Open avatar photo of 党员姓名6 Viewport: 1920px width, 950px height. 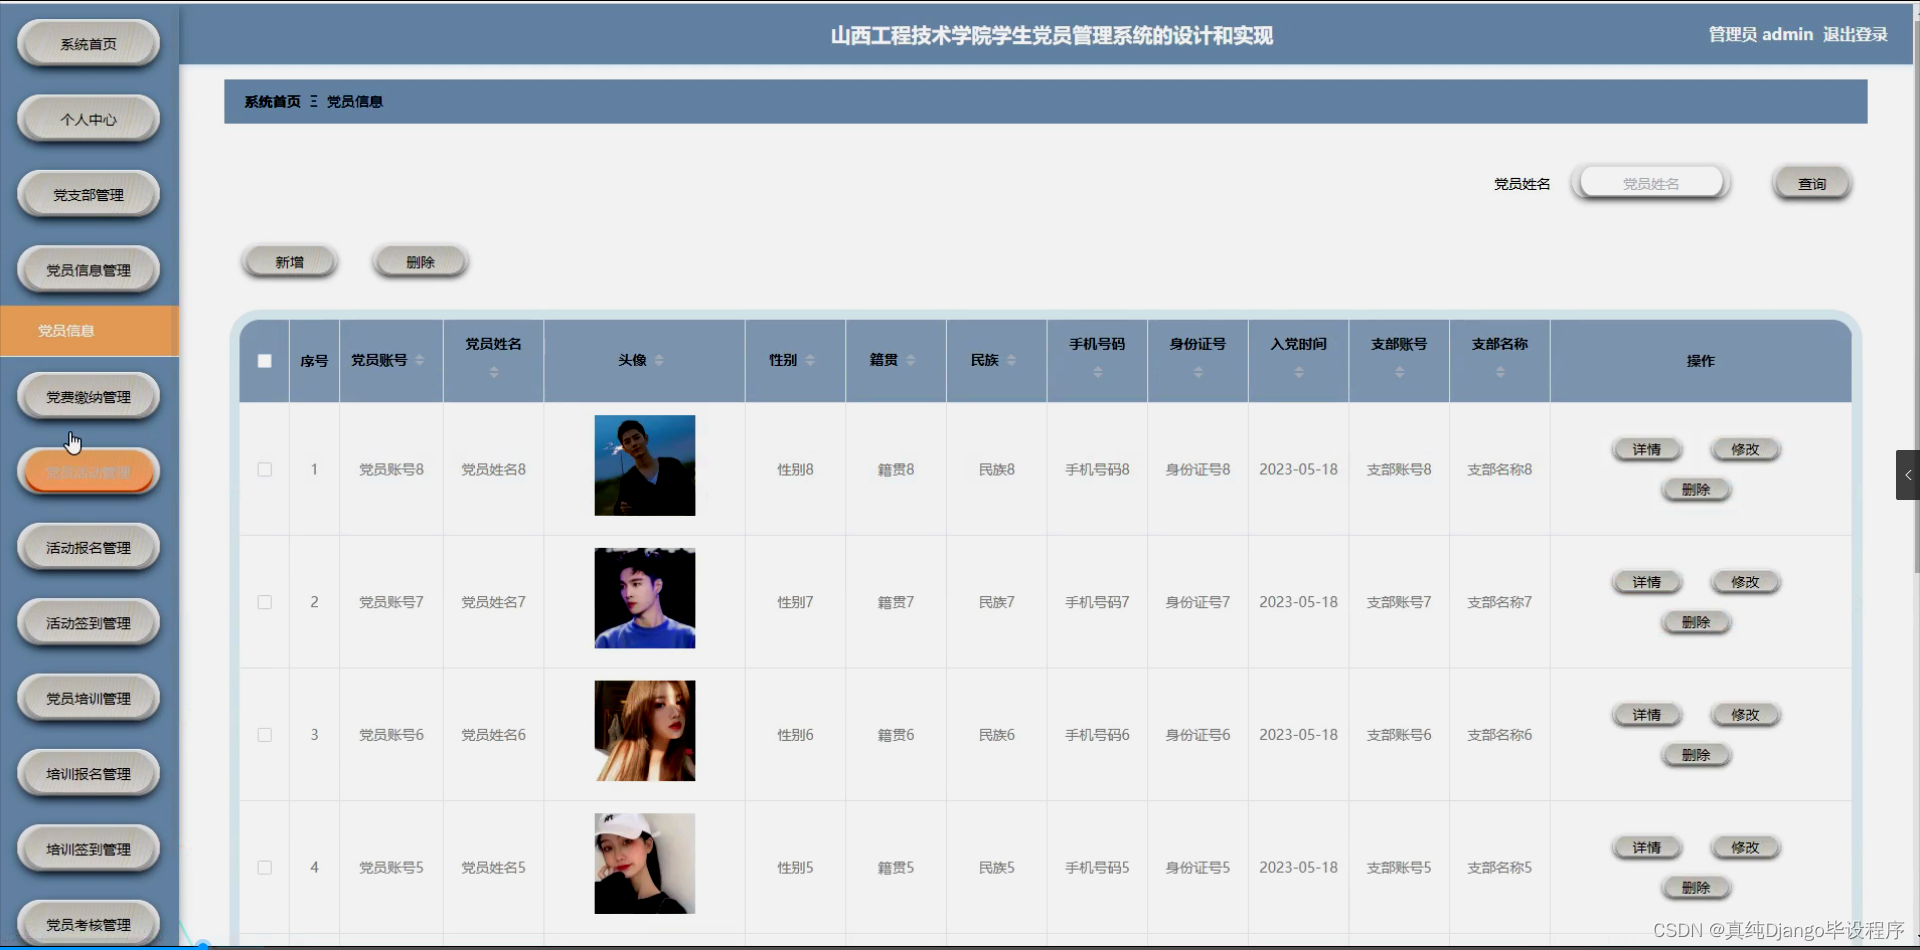645,731
